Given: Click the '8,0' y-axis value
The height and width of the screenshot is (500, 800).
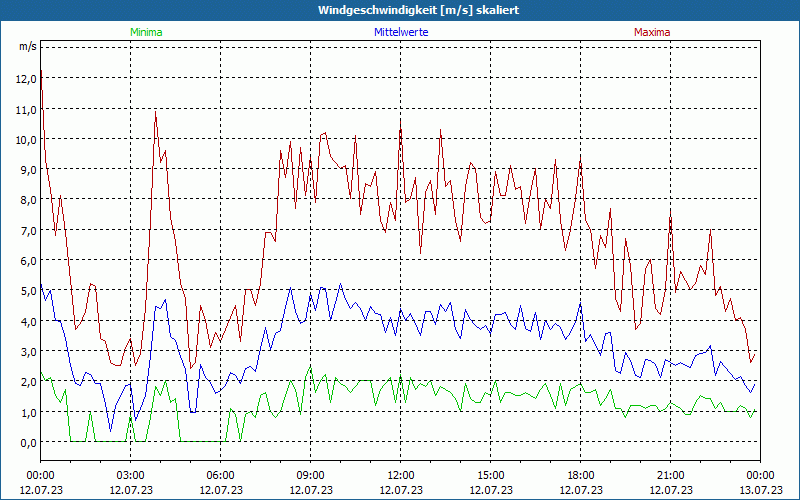Looking at the screenshot, I should coord(30,200).
